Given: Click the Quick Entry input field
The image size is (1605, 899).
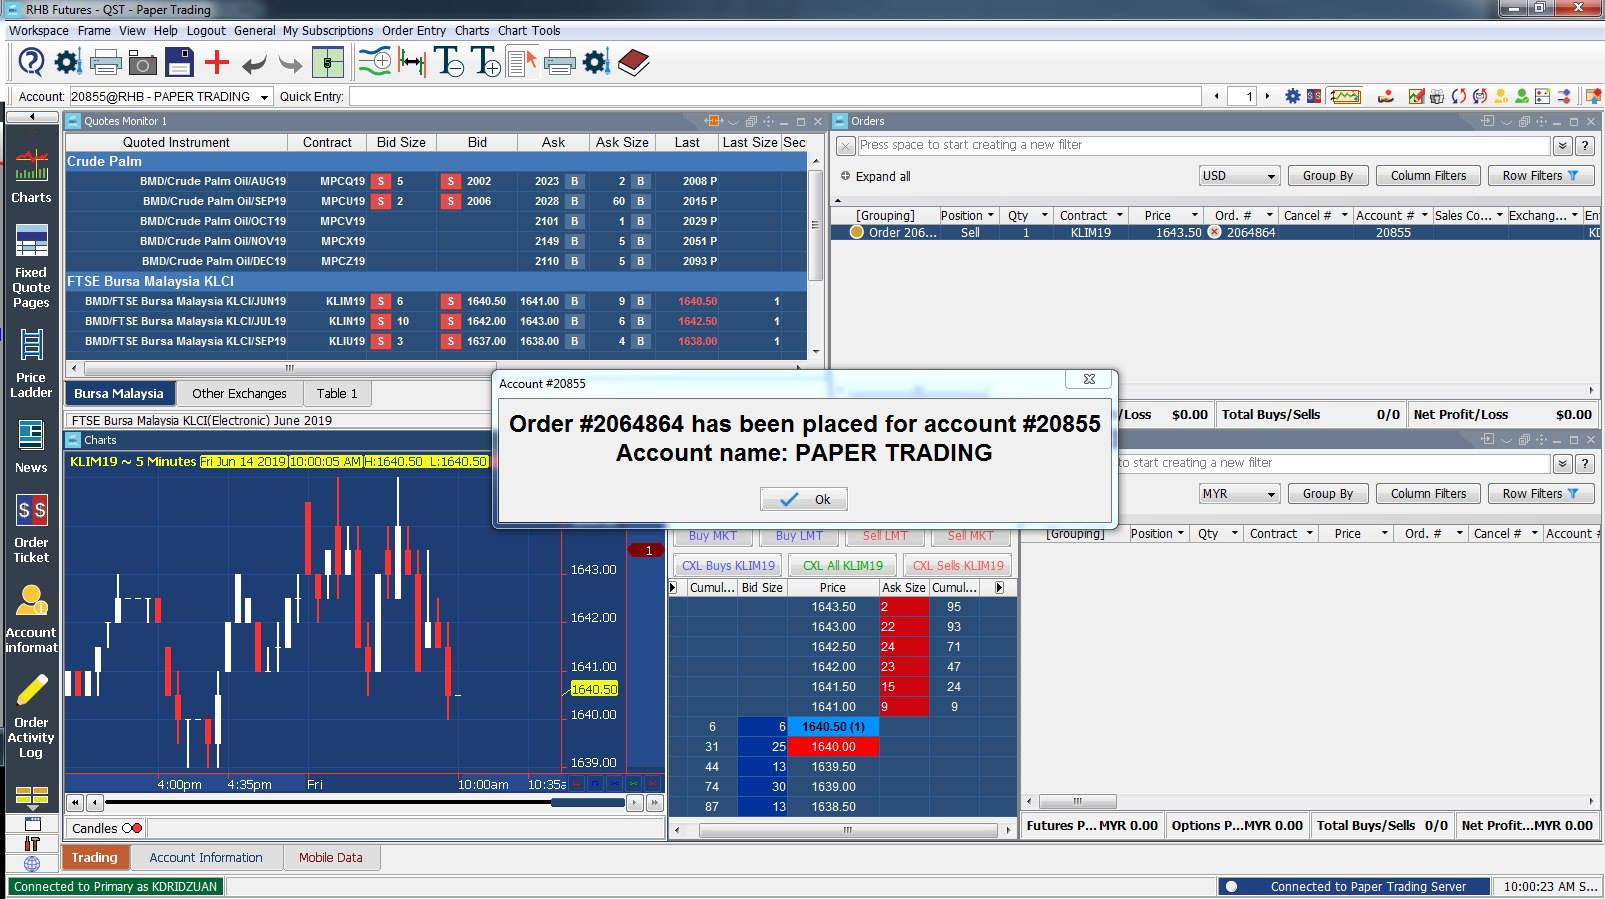Looking at the screenshot, I should click(x=775, y=96).
